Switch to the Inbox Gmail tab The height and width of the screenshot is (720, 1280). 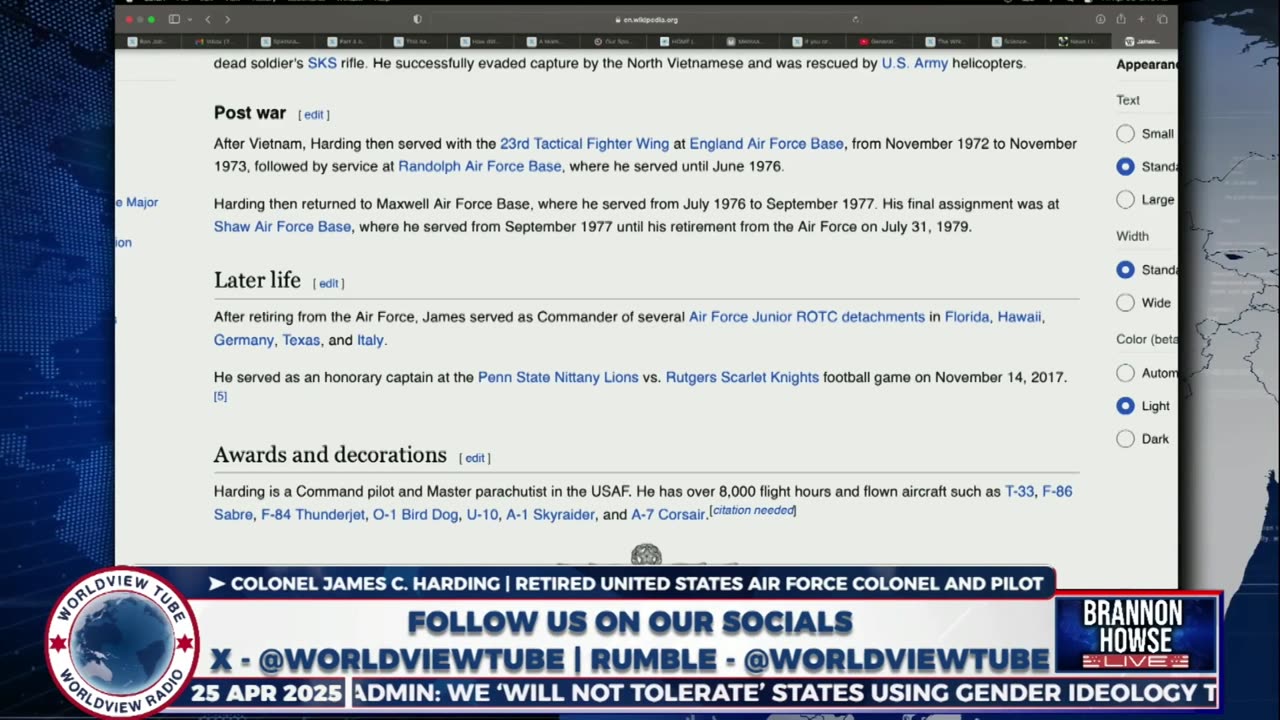tap(215, 42)
